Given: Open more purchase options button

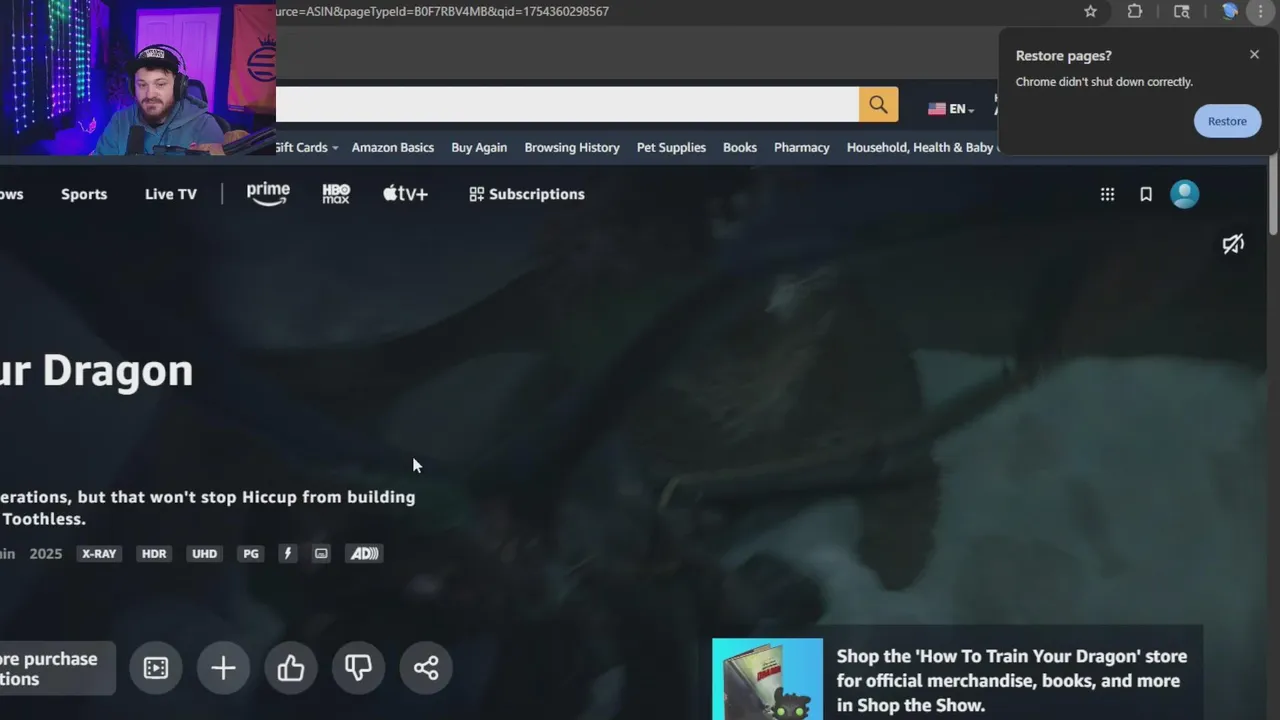Looking at the screenshot, I should coord(57,668).
